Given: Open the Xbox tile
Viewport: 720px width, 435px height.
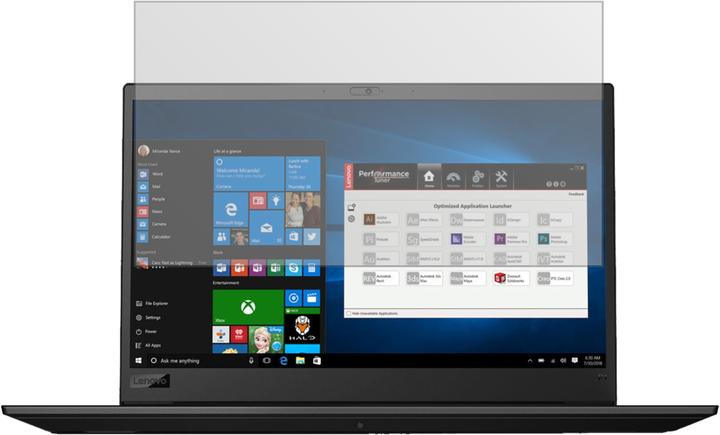Looking at the screenshot, I should click(248, 306).
